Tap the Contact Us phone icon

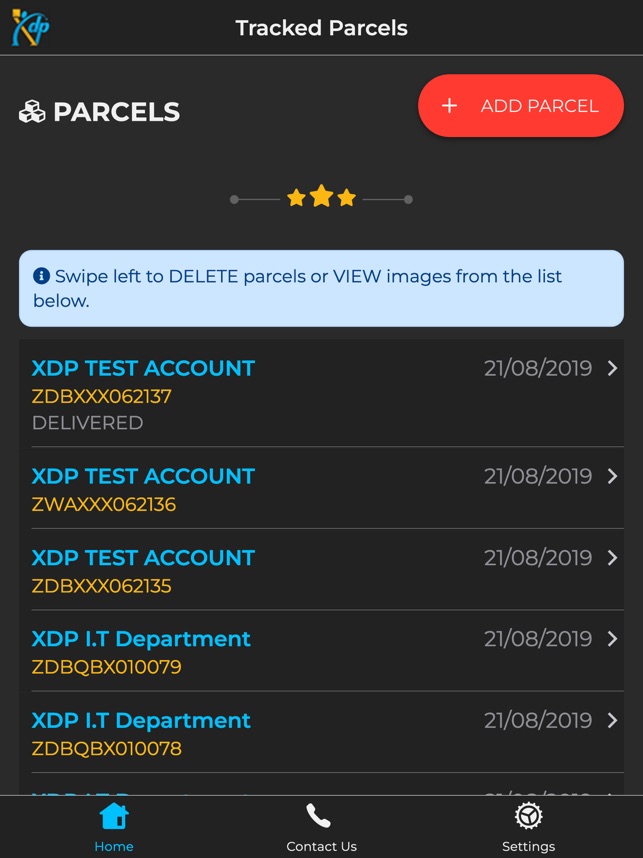[319, 817]
